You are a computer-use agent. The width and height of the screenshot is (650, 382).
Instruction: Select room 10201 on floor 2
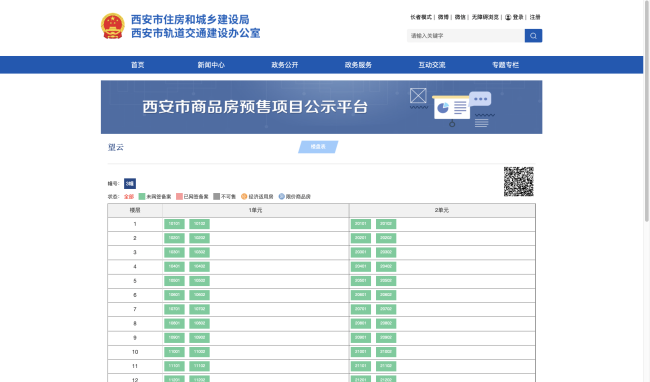point(174,238)
